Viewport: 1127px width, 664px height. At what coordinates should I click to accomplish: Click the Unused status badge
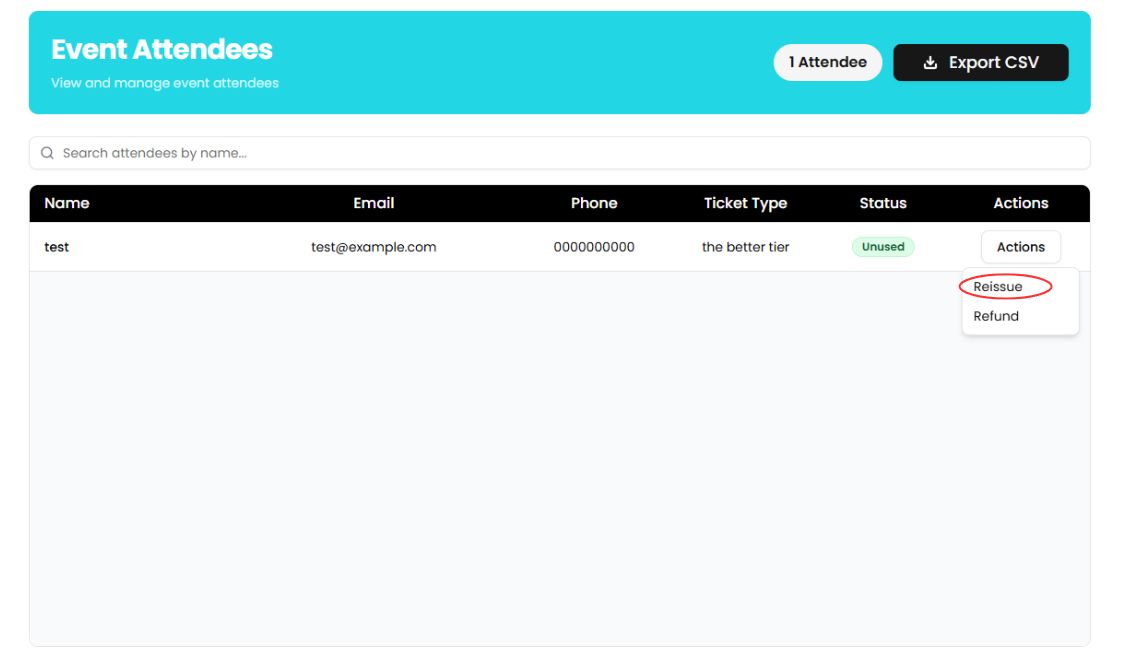pyautogui.click(x=883, y=247)
